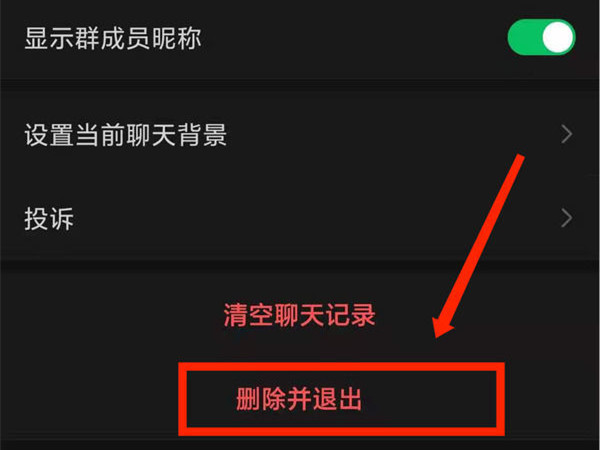Click the 设置当前聊天背景 text label

click(126, 135)
